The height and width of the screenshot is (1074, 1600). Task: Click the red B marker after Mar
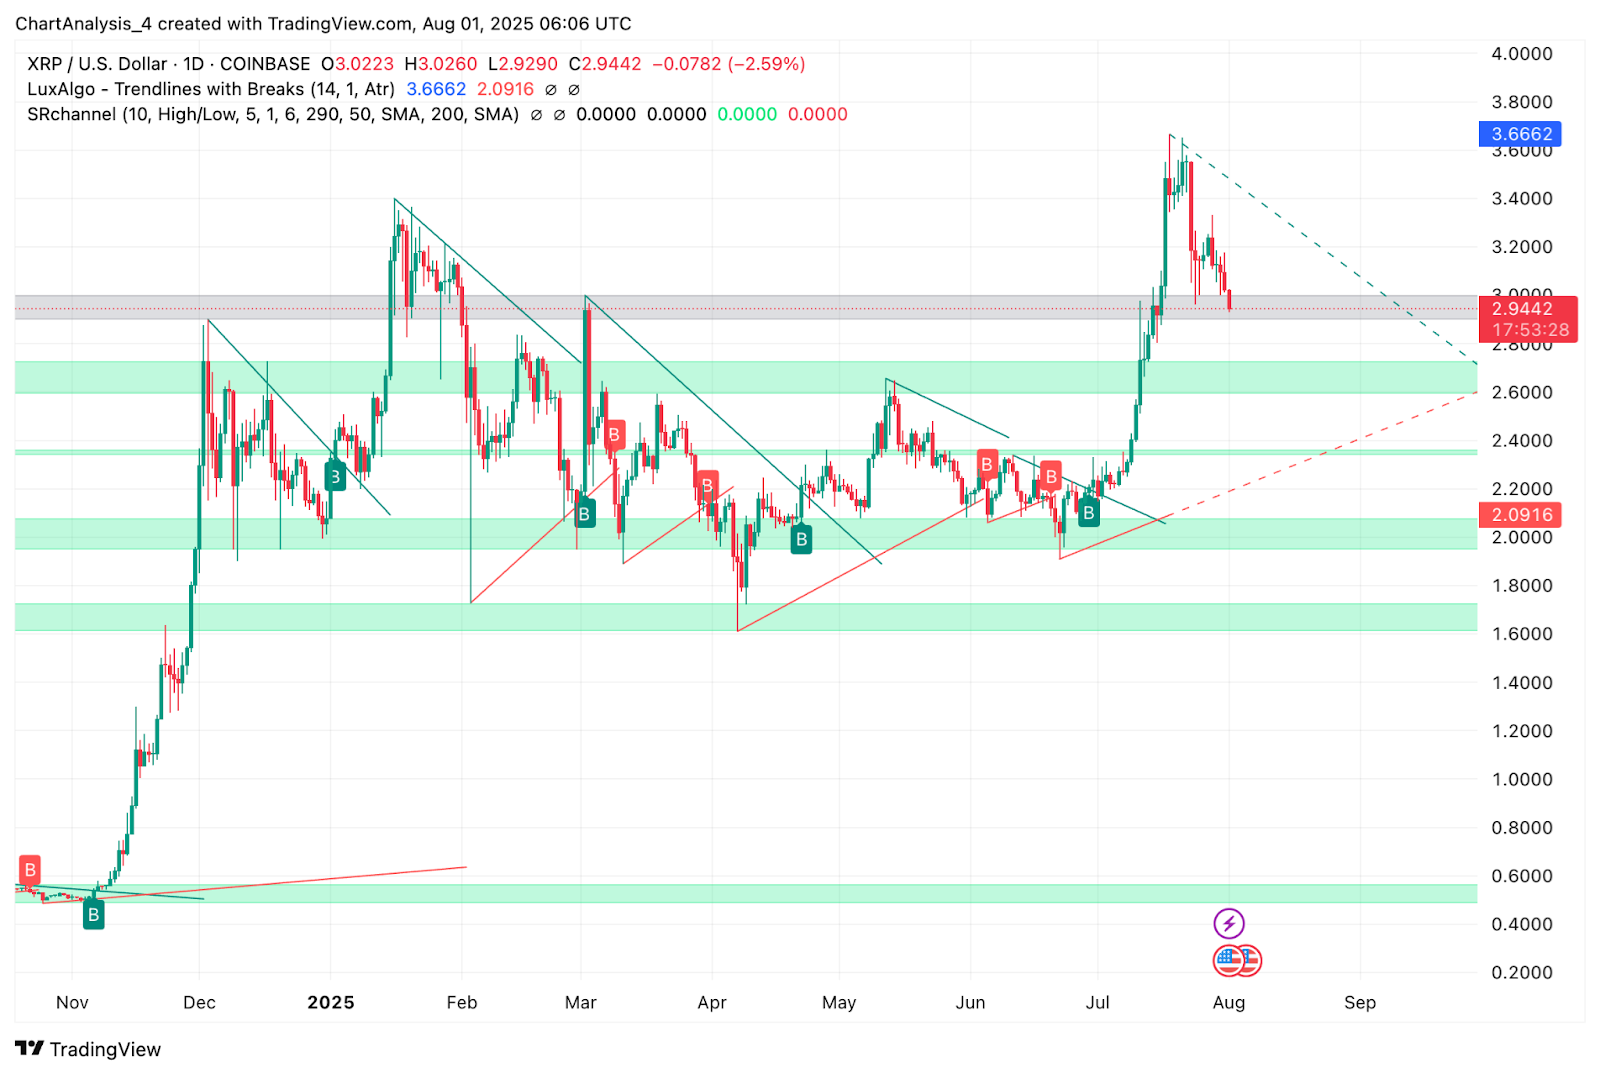pos(614,435)
